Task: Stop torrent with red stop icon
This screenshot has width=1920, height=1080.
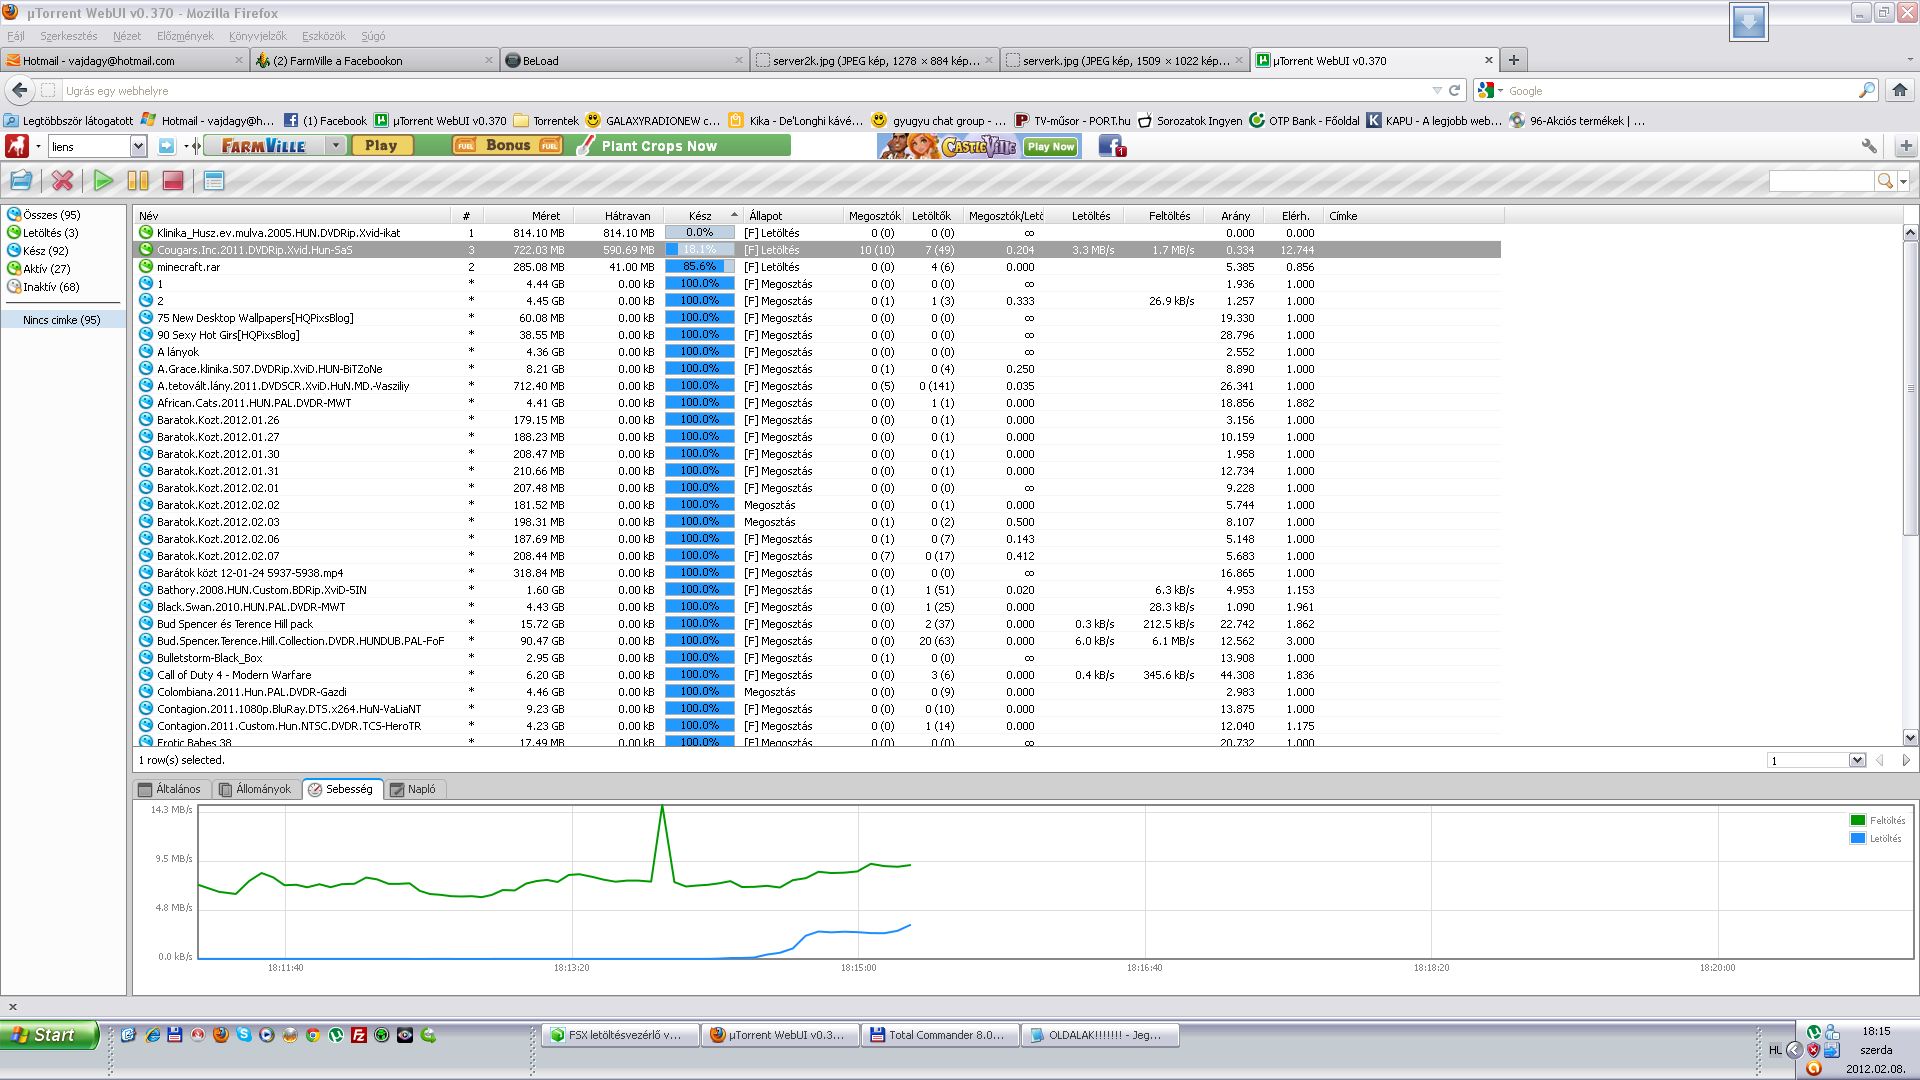Action: [x=173, y=181]
